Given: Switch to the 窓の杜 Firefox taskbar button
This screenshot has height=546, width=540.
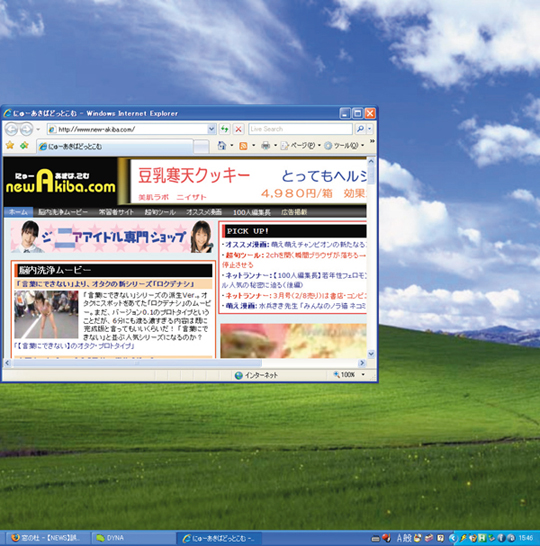Looking at the screenshot, I should tap(47, 538).
